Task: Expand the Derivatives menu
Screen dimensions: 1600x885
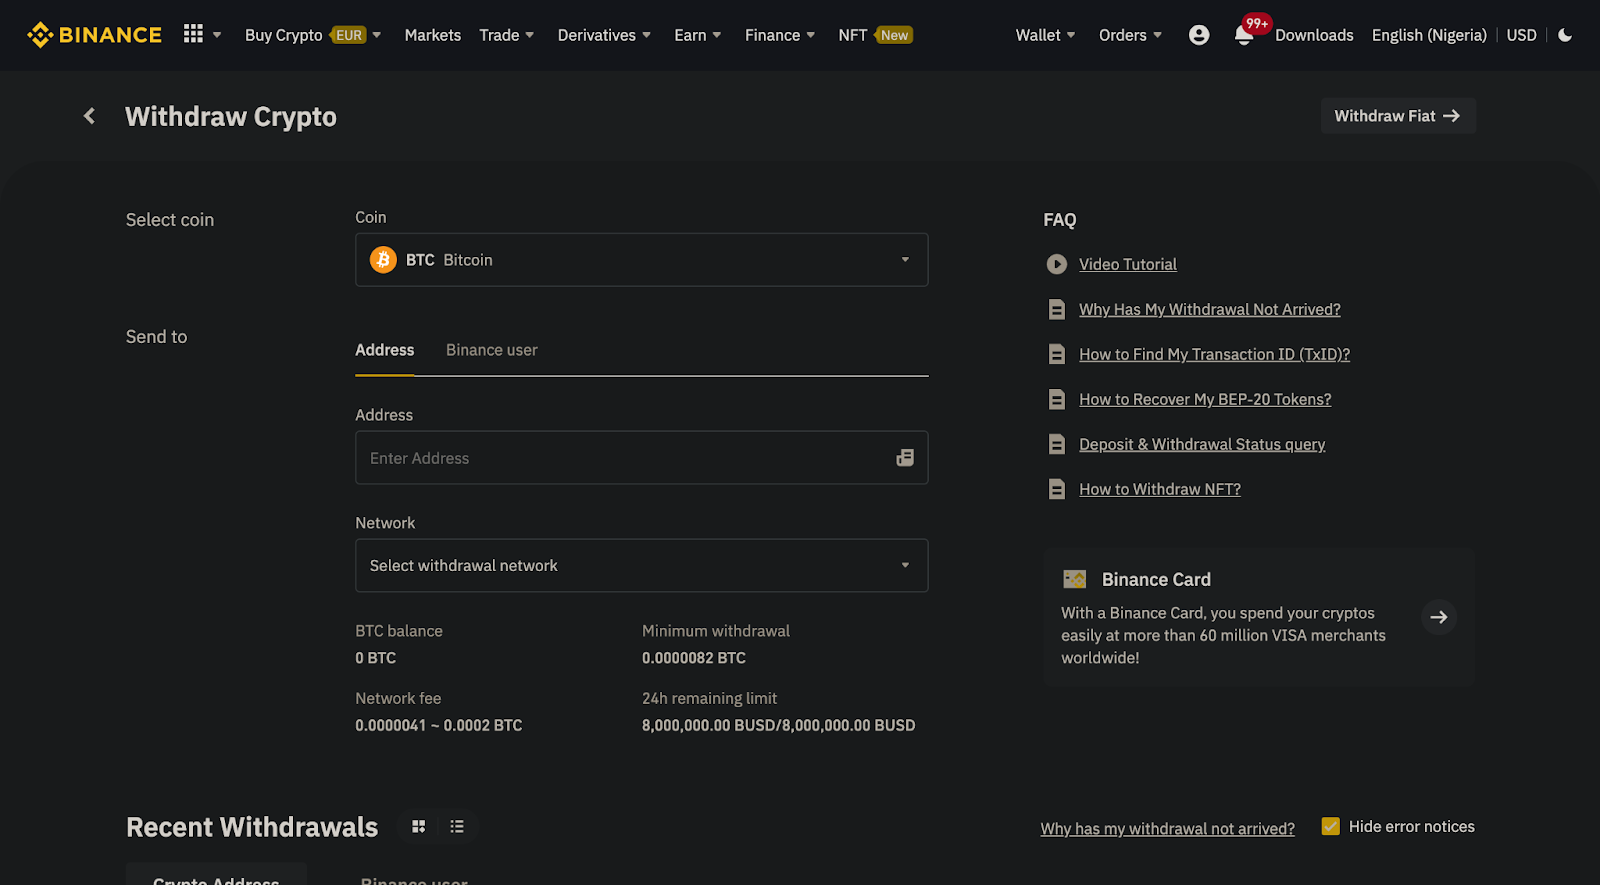Action: pyautogui.click(x=604, y=35)
